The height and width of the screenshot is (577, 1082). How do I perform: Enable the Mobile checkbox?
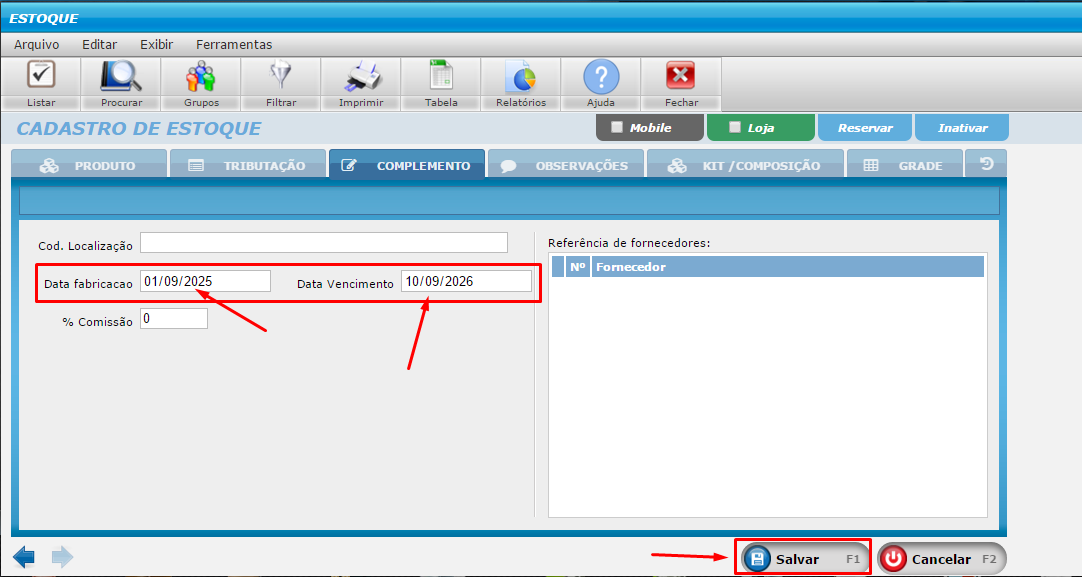[x=617, y=128]
